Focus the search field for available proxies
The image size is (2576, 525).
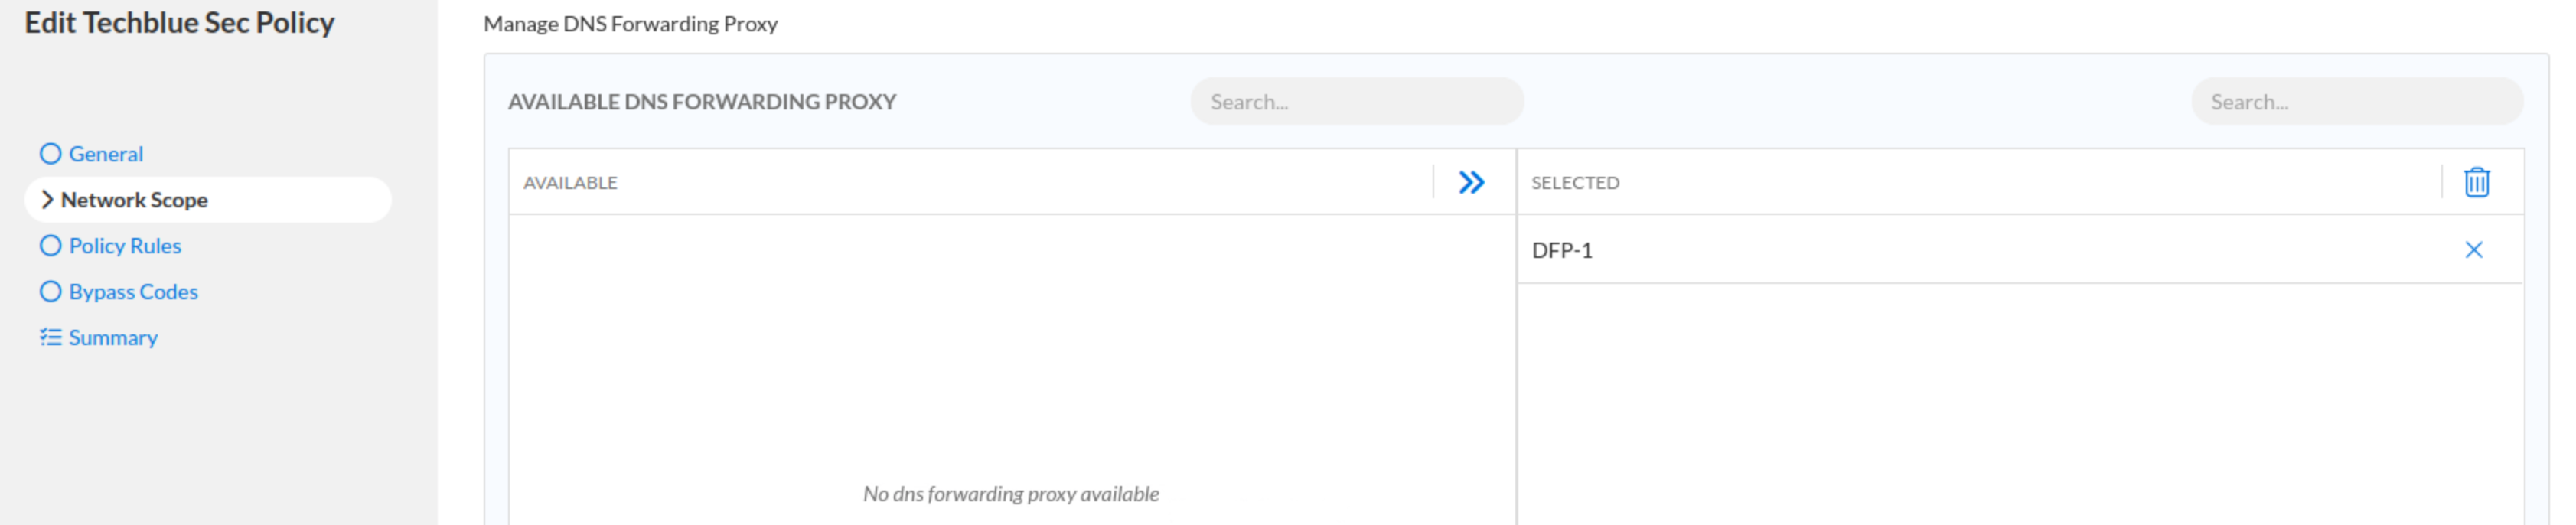[1356, 102]
